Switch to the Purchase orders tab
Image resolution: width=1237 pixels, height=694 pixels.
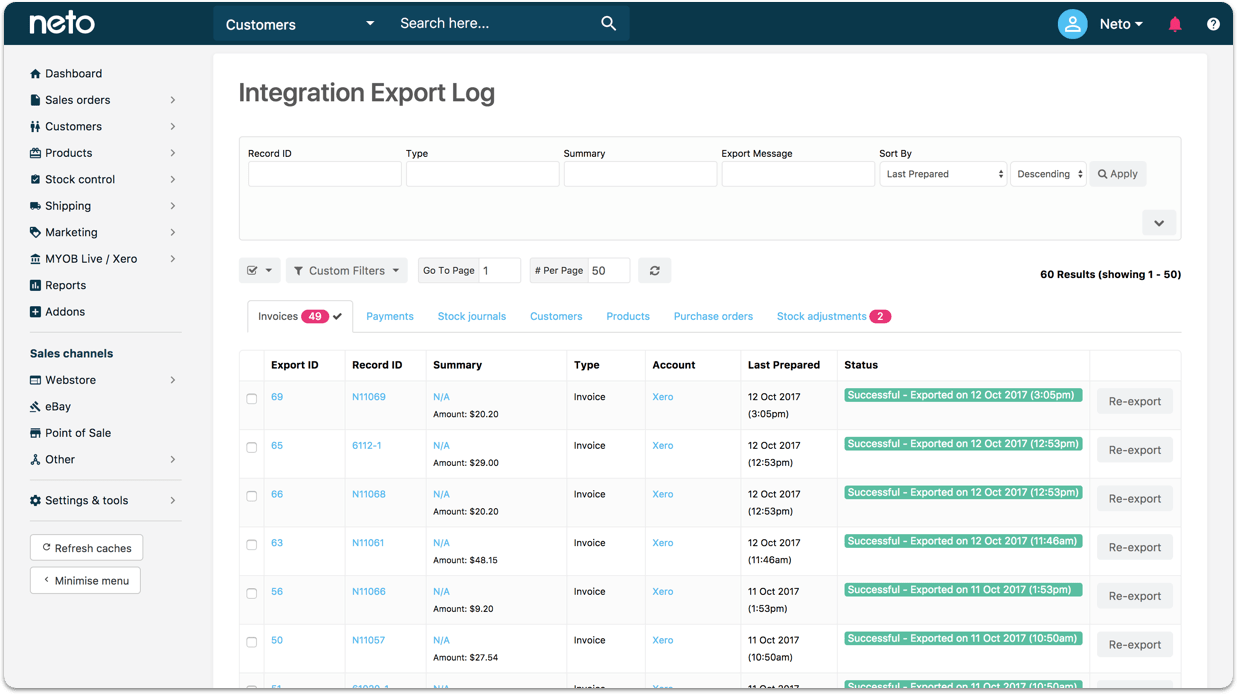(713, 316)
